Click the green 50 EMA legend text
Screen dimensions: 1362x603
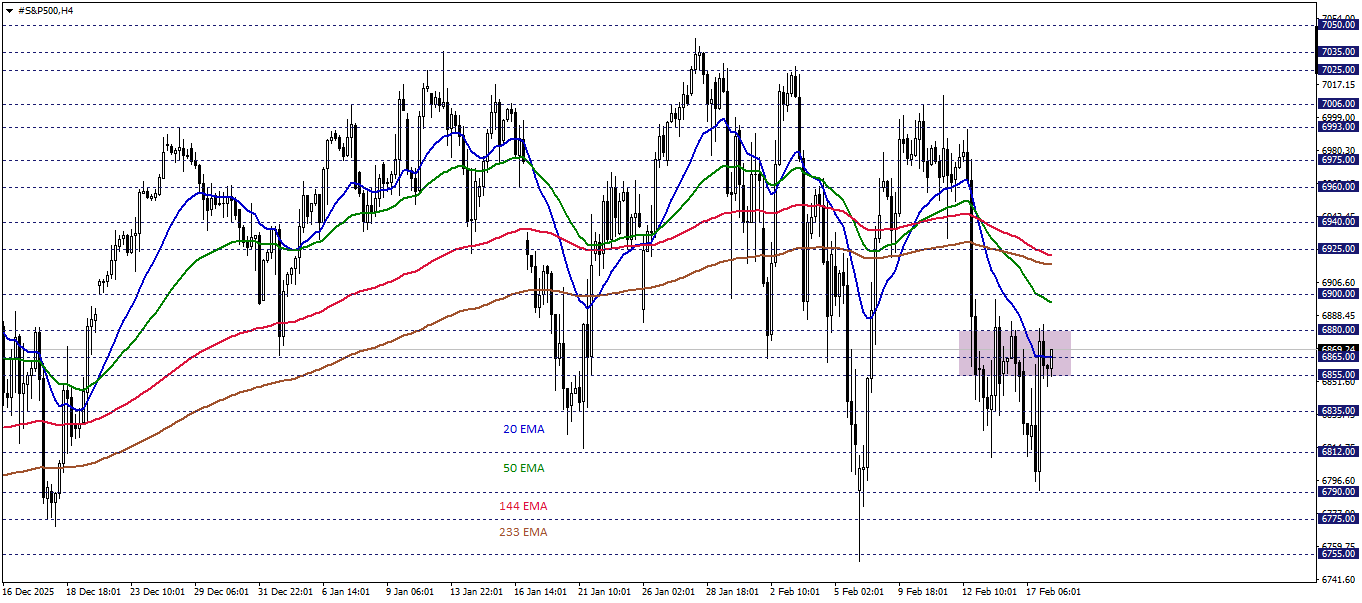[524, 468]
